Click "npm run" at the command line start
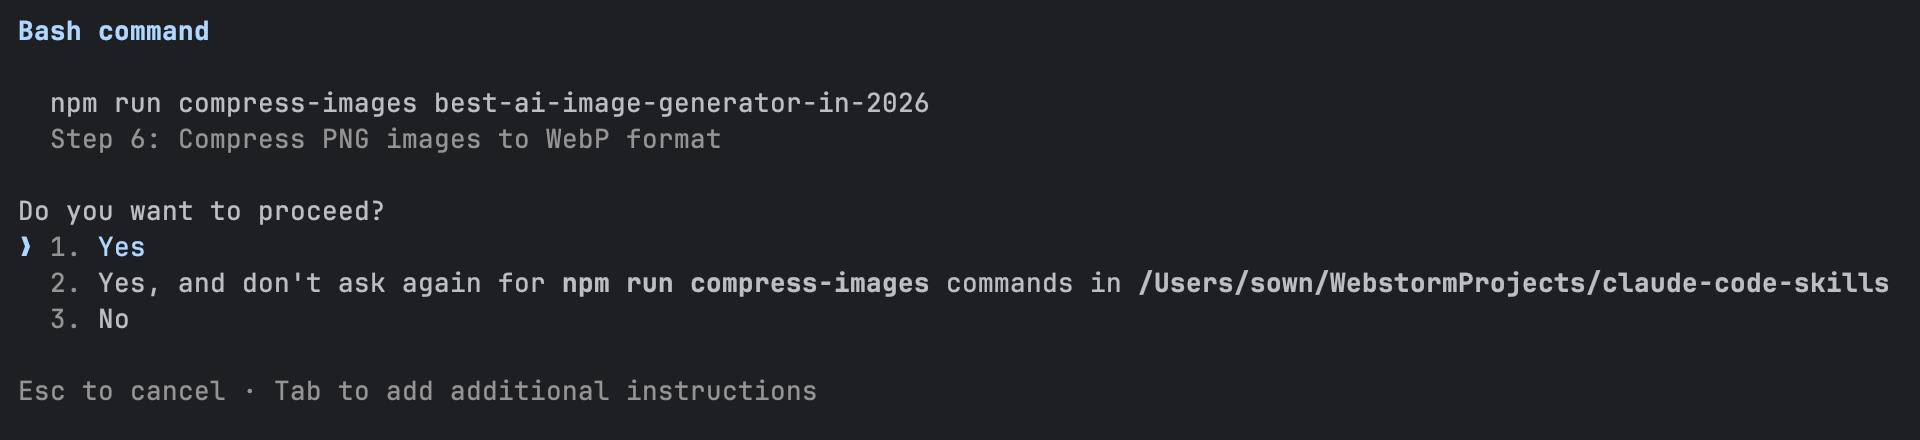1920x440 pixels. 105,104
